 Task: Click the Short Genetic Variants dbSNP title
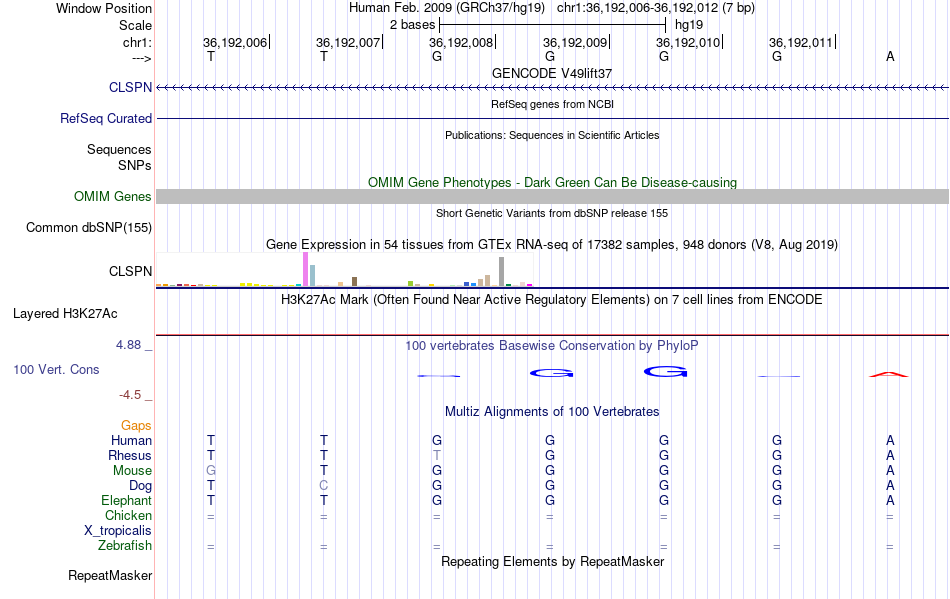tap(552, 213)
